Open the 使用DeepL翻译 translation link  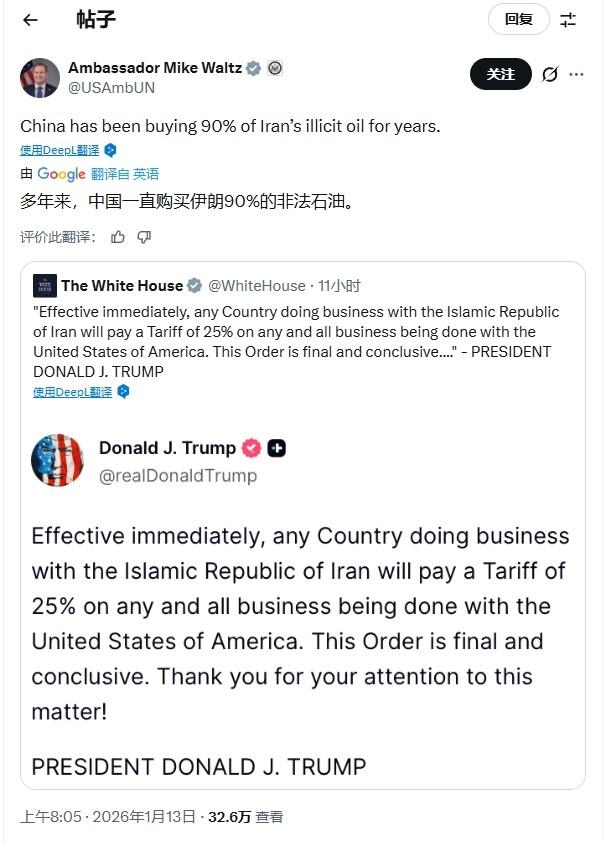pos(62,150)
